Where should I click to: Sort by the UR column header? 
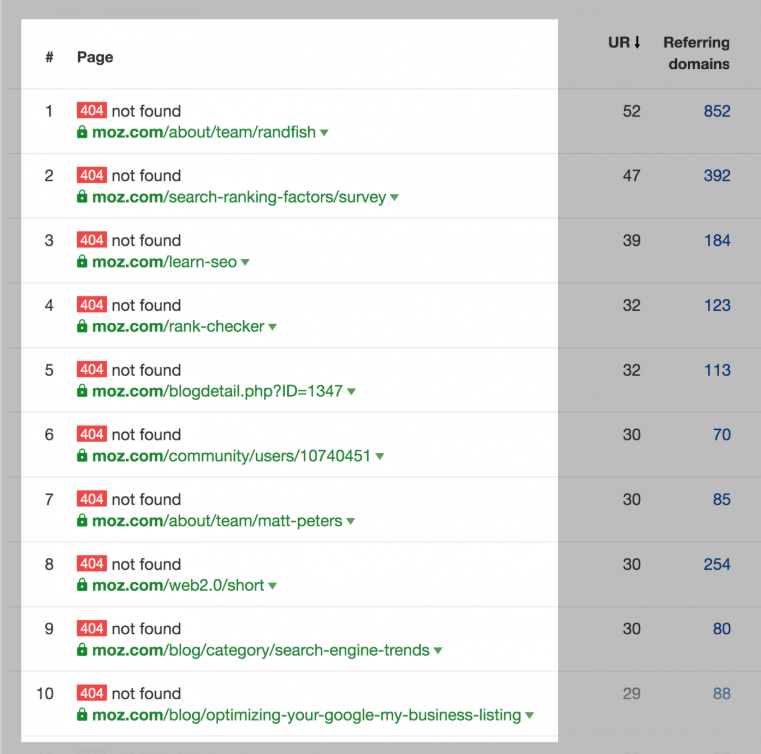624,43
